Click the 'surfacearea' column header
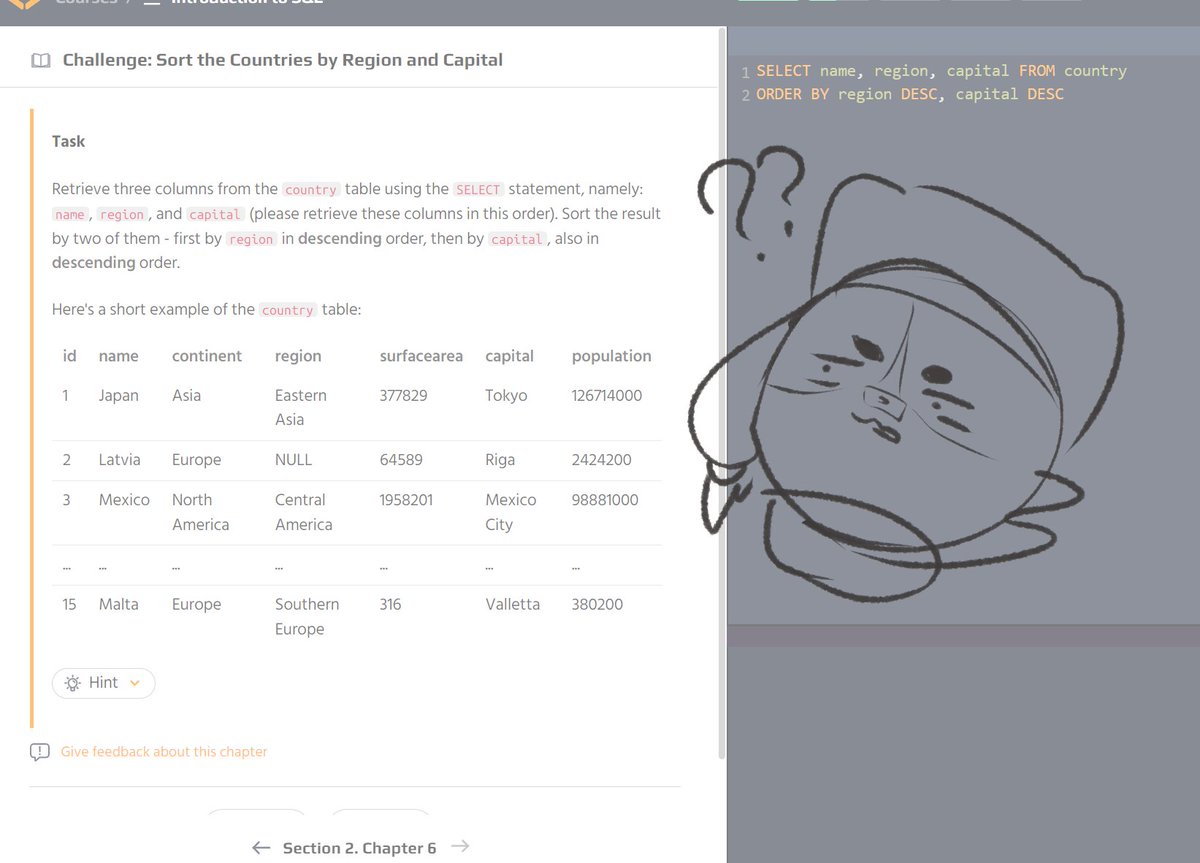The width and height of the screenshot is (1200, 863). pos(421,356)
